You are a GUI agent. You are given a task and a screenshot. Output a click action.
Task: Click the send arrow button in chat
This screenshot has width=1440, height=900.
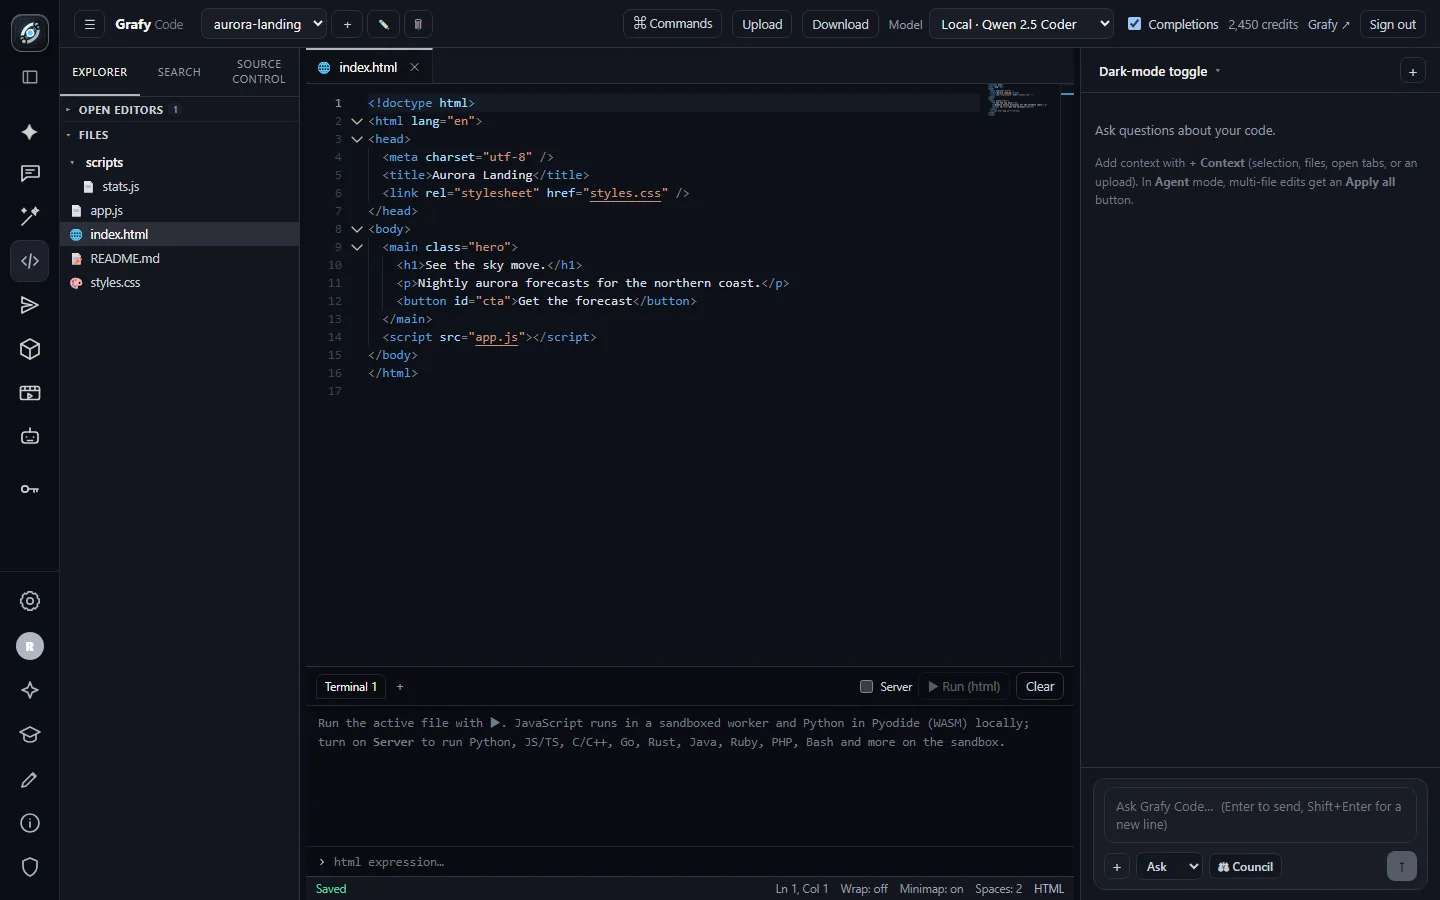[x=1401, y=866]
